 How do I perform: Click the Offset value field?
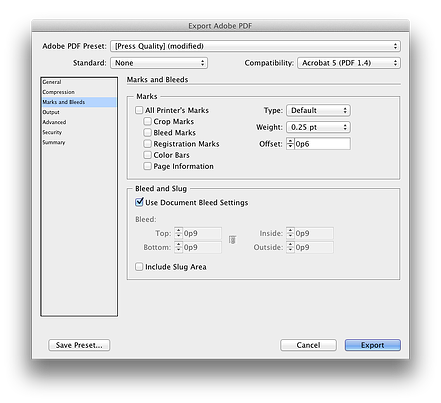point(322,144)
